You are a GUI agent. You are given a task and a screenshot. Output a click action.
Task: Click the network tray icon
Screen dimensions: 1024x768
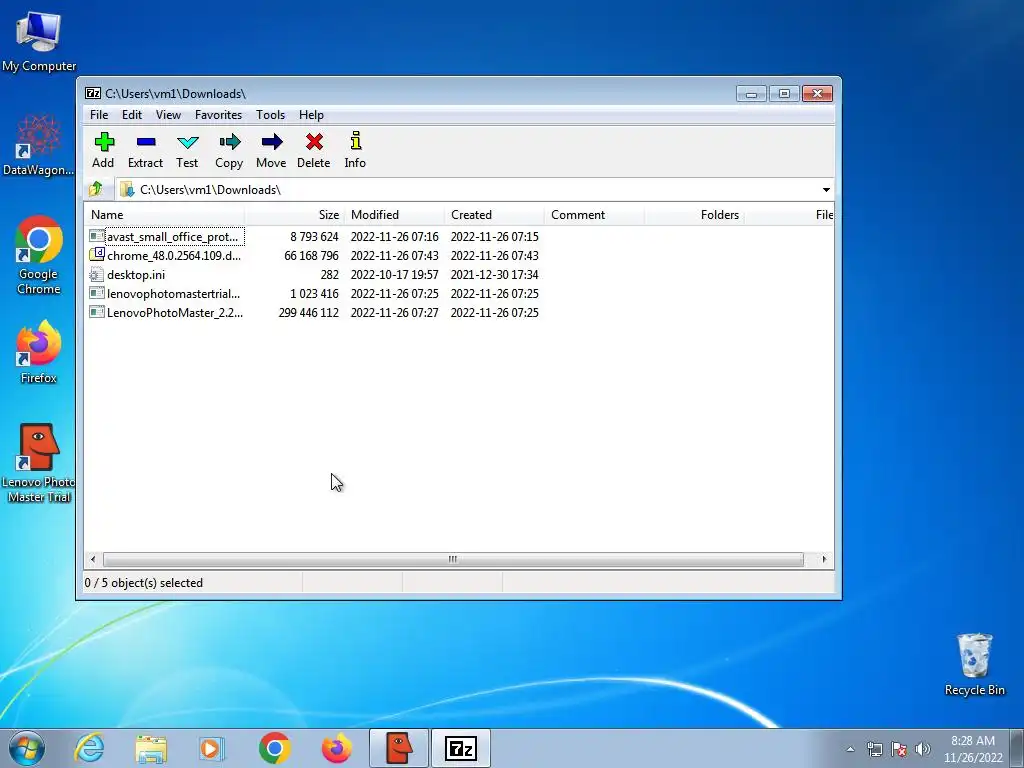point(874,749)
